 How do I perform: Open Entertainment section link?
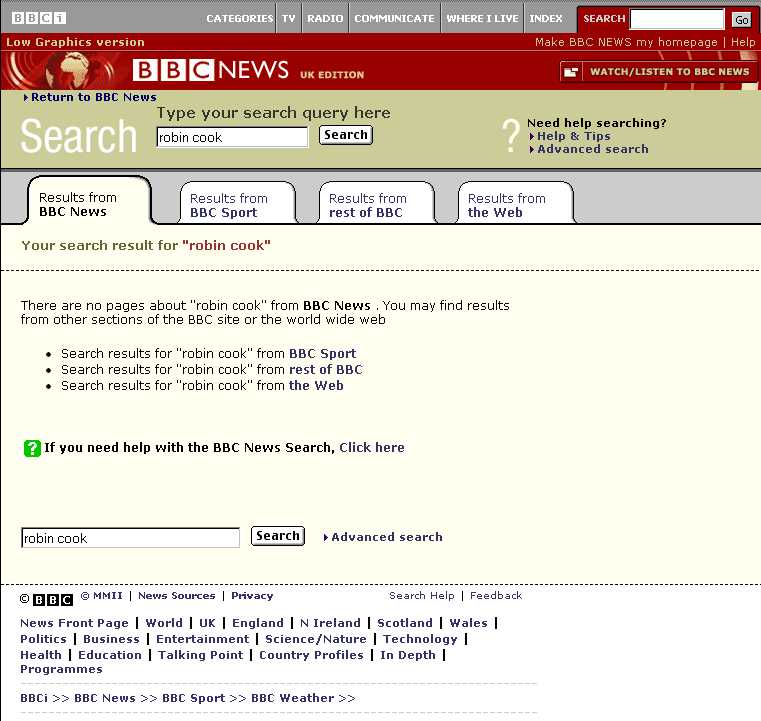point(202,639)
